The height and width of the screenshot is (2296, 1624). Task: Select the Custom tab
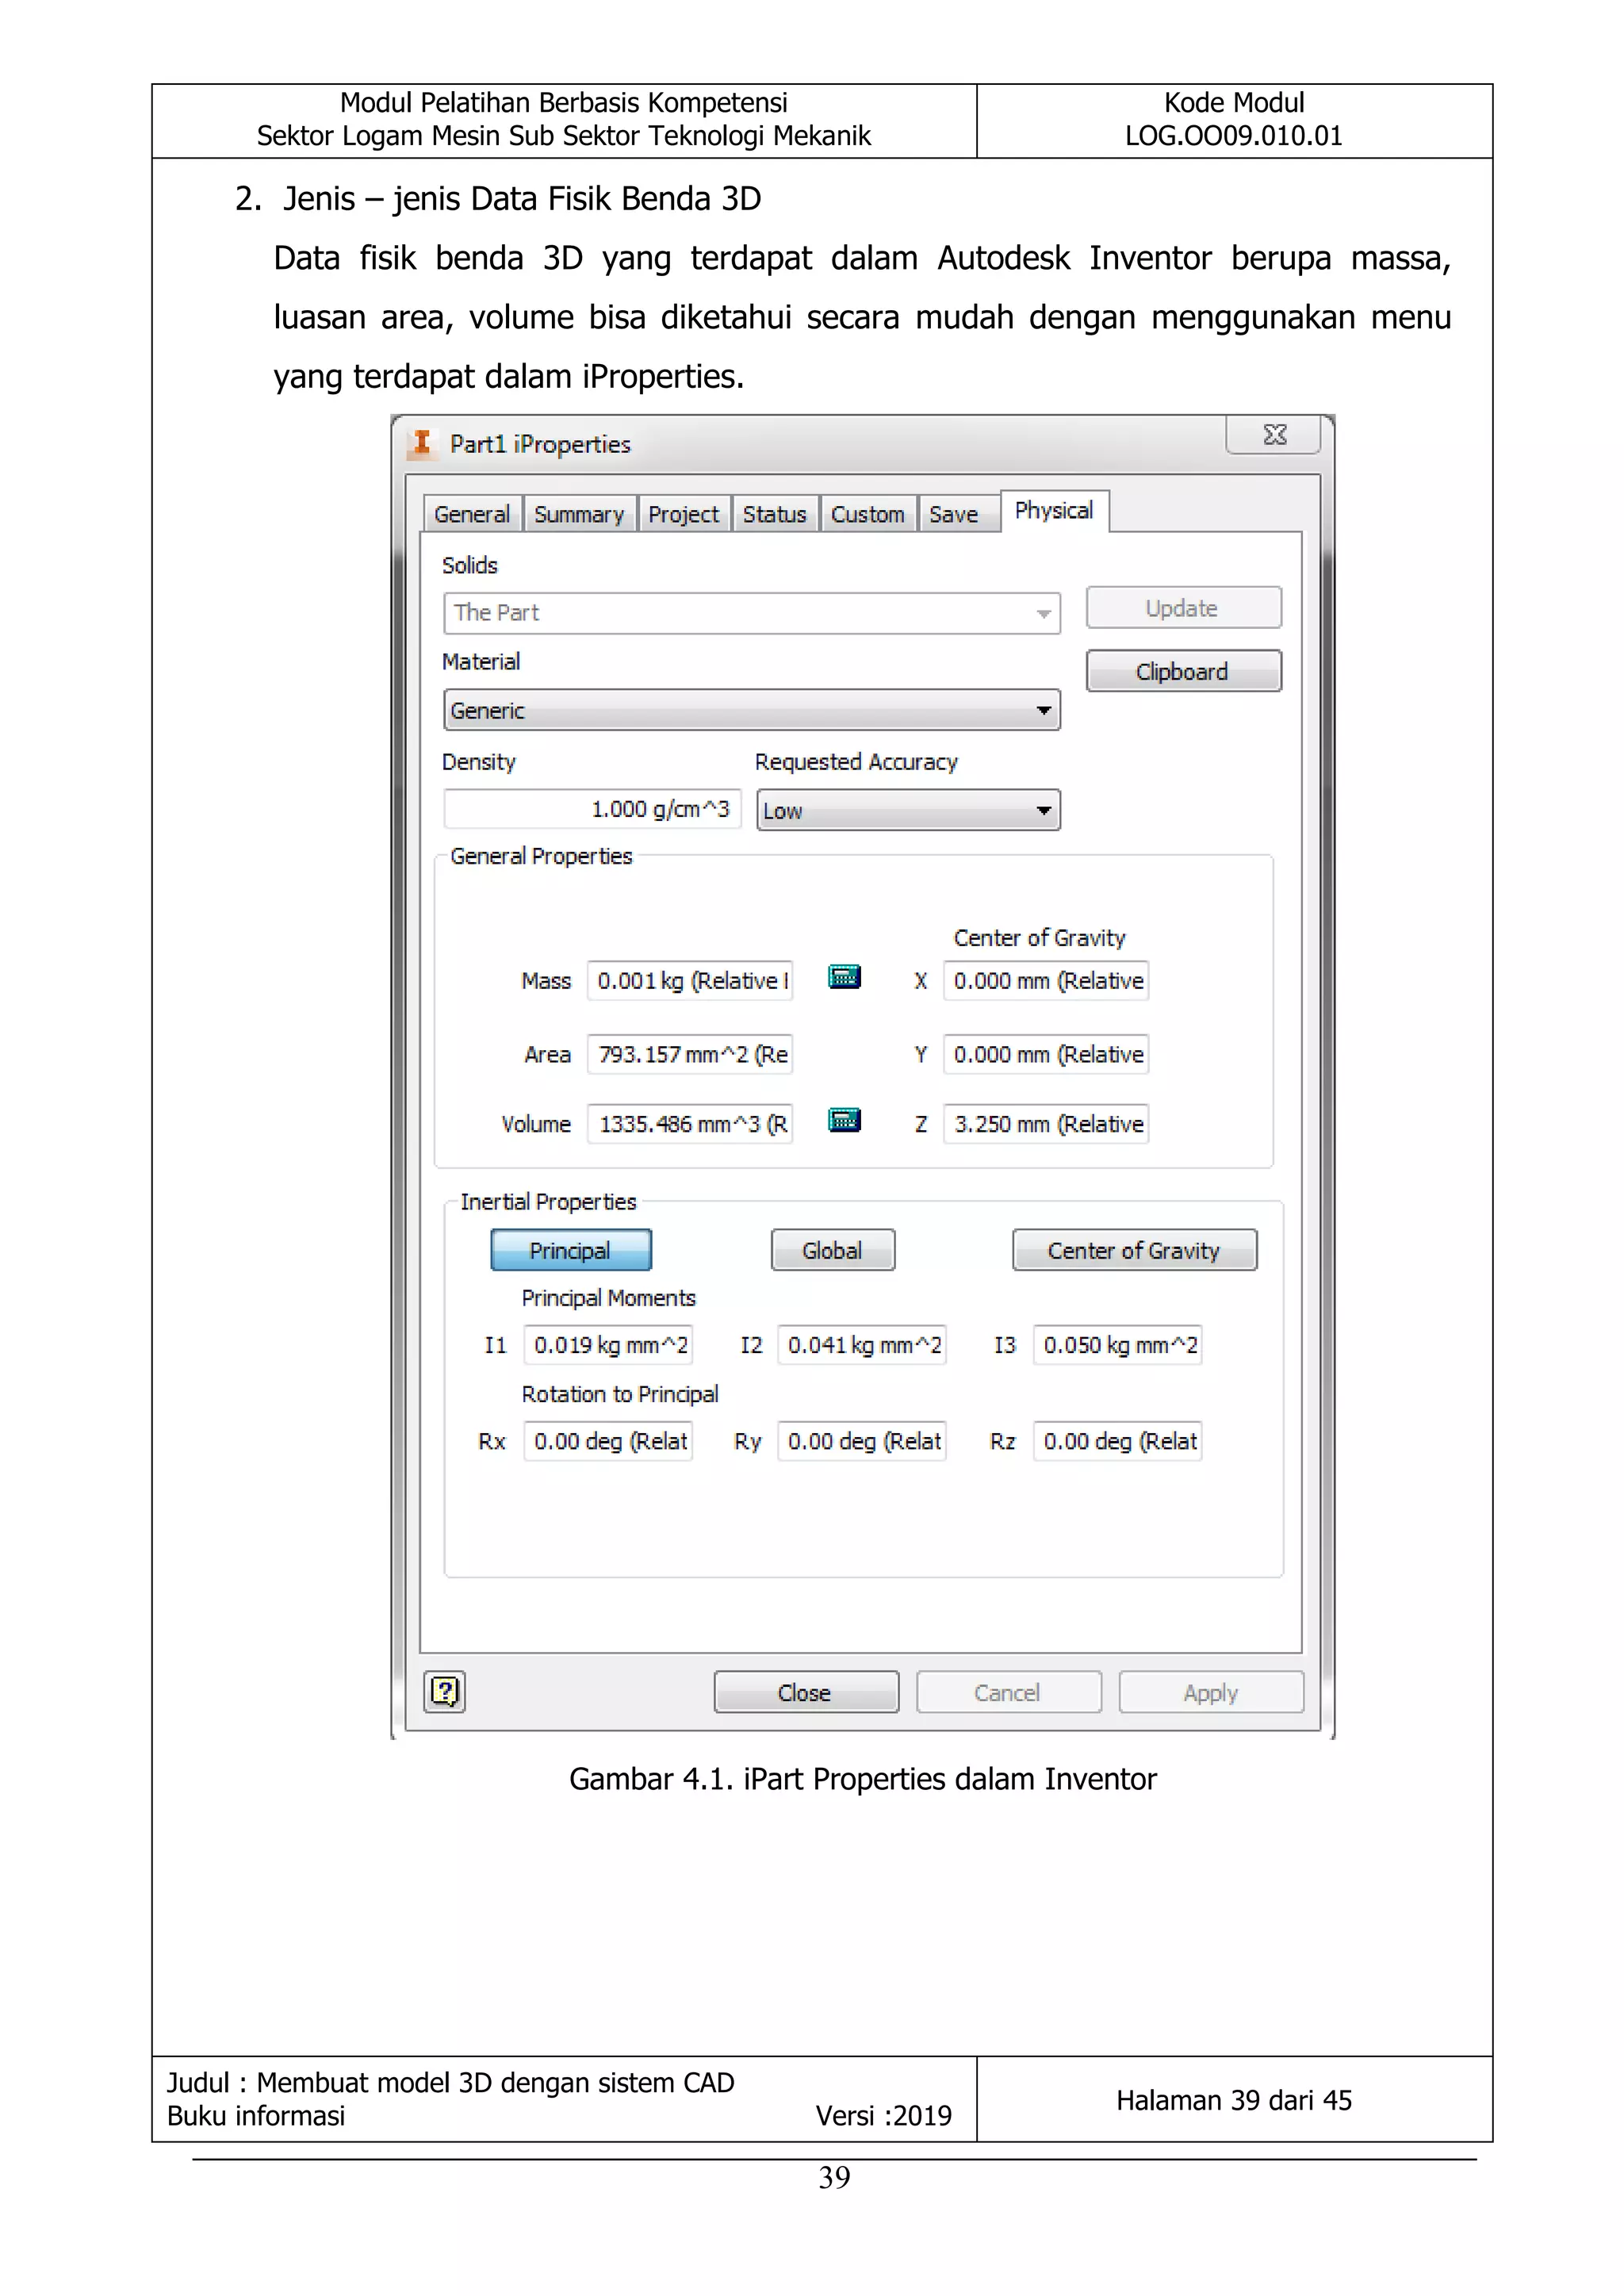867,514
